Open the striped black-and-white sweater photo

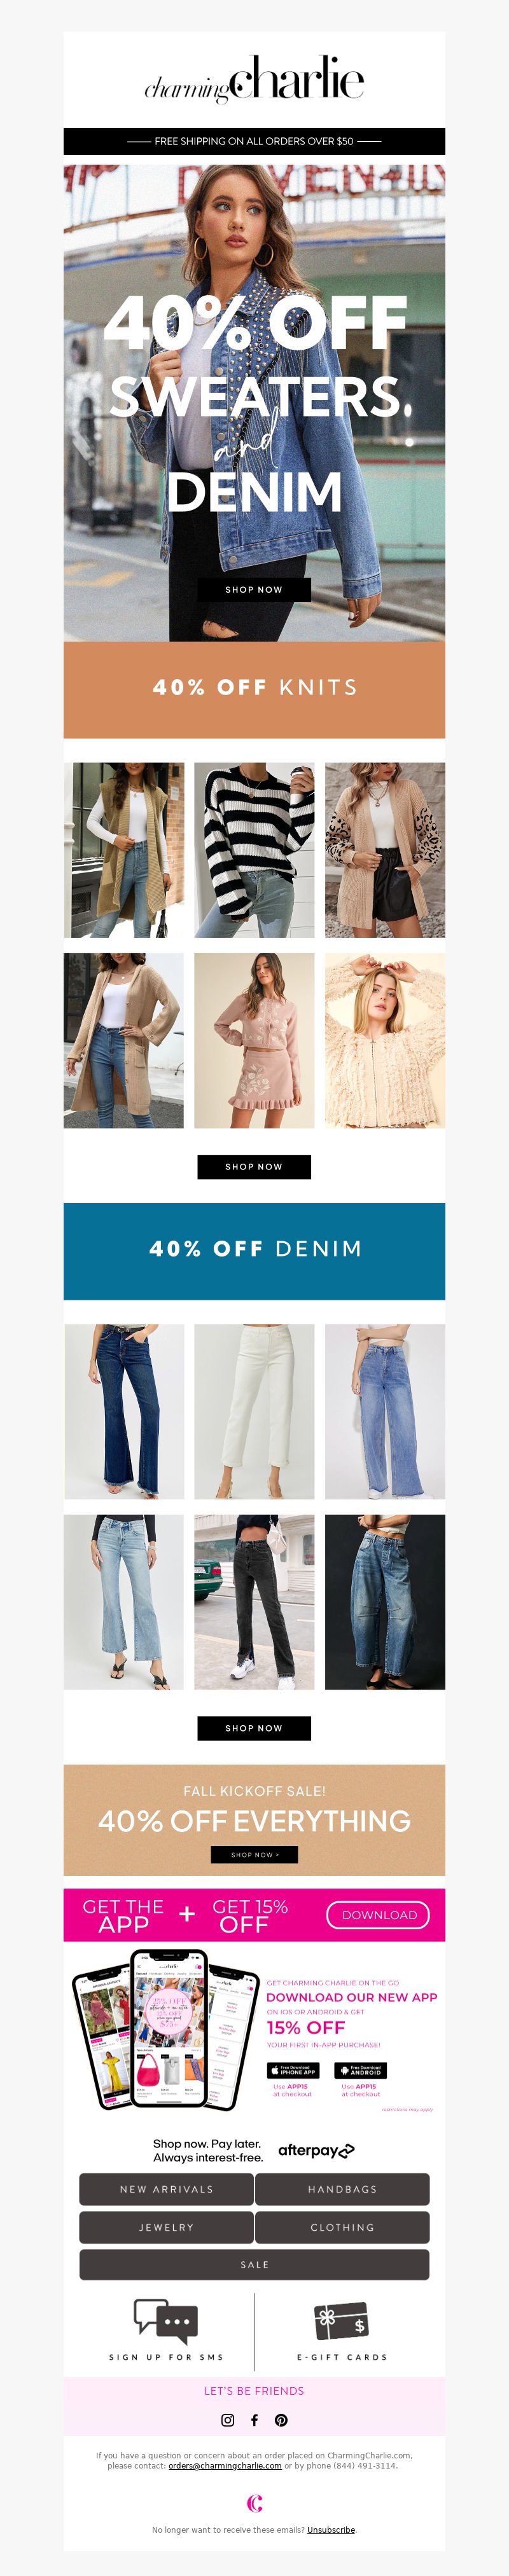point(254,850)
